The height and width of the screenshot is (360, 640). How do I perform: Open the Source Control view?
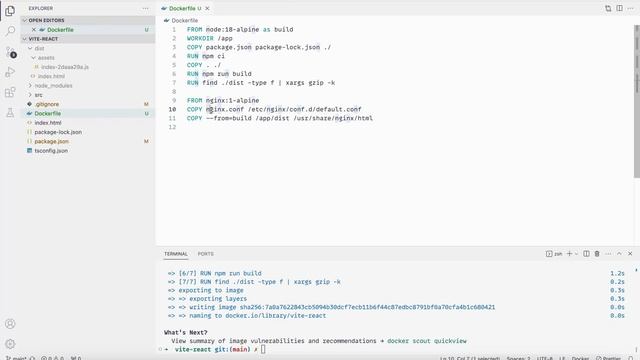[x=10, y=52]
